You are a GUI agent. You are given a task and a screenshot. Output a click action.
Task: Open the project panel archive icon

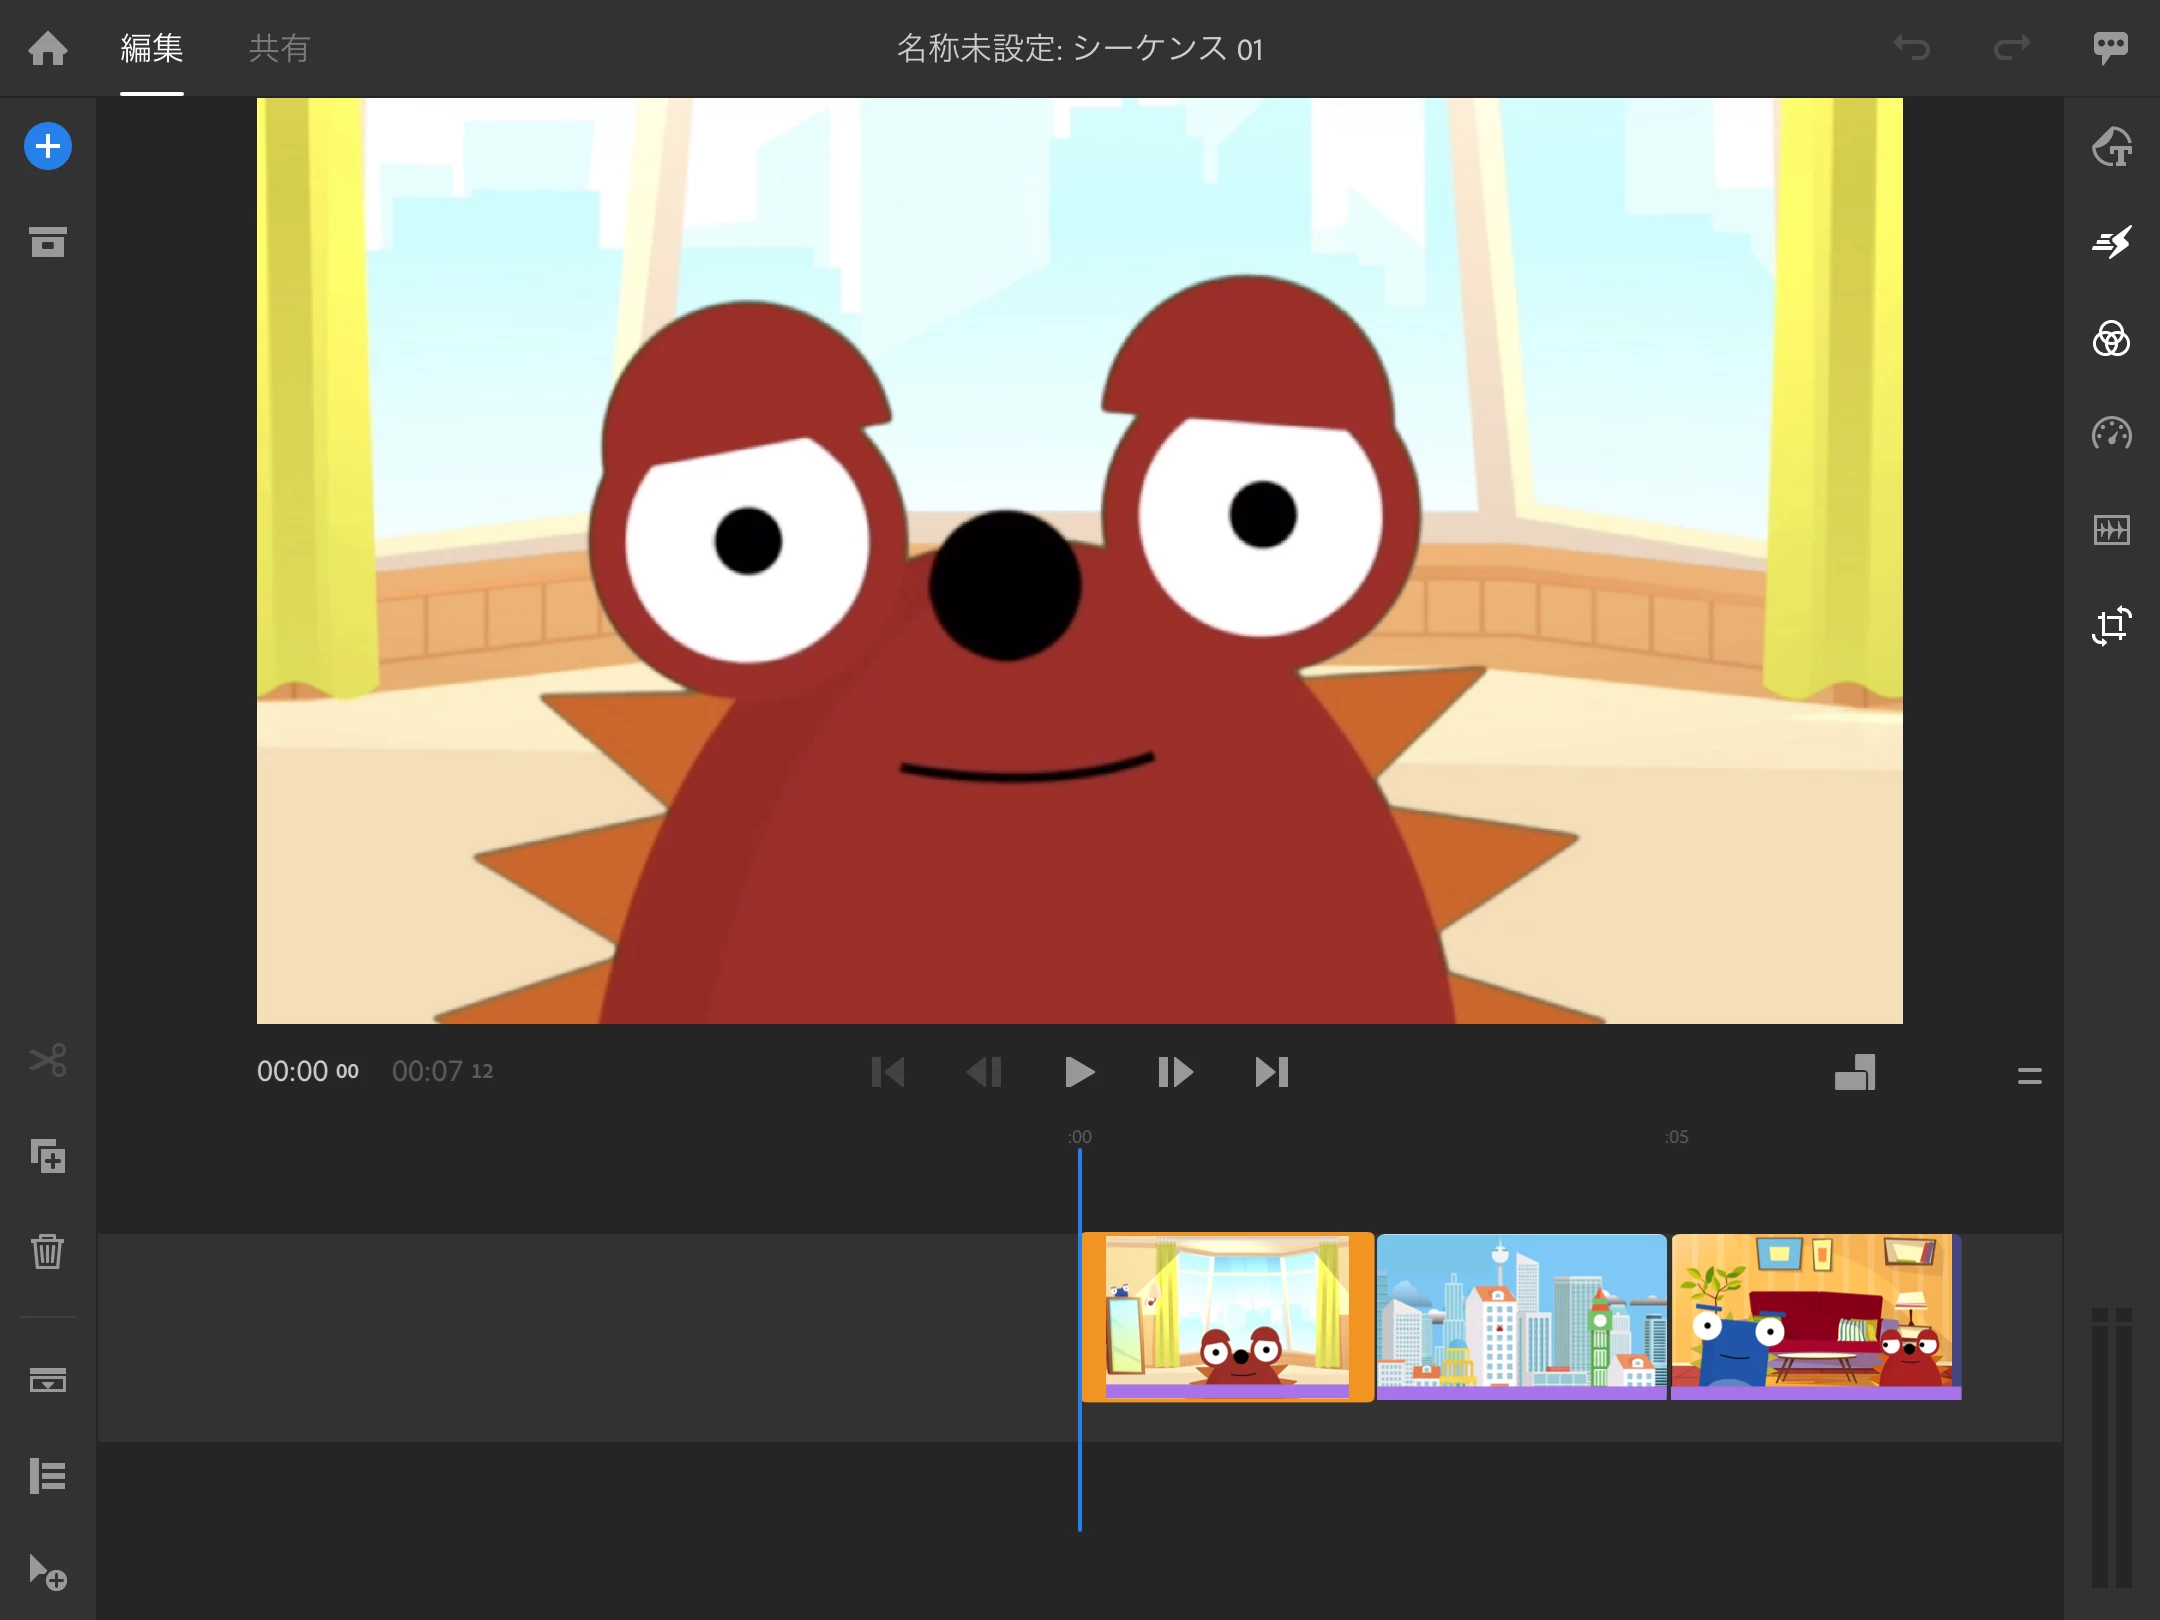[x=48, y=242]
